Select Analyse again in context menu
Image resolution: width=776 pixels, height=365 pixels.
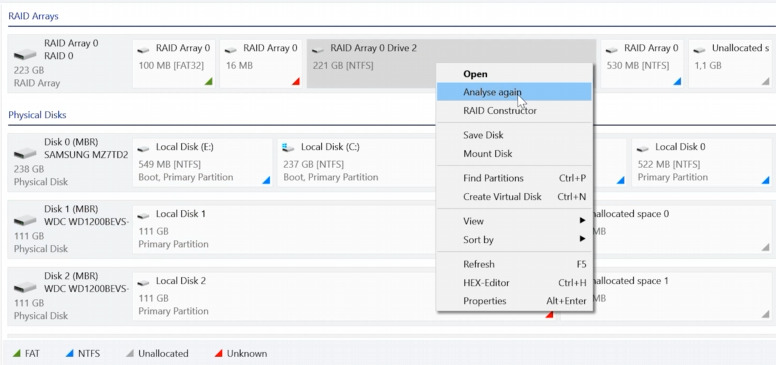point(514,92)
